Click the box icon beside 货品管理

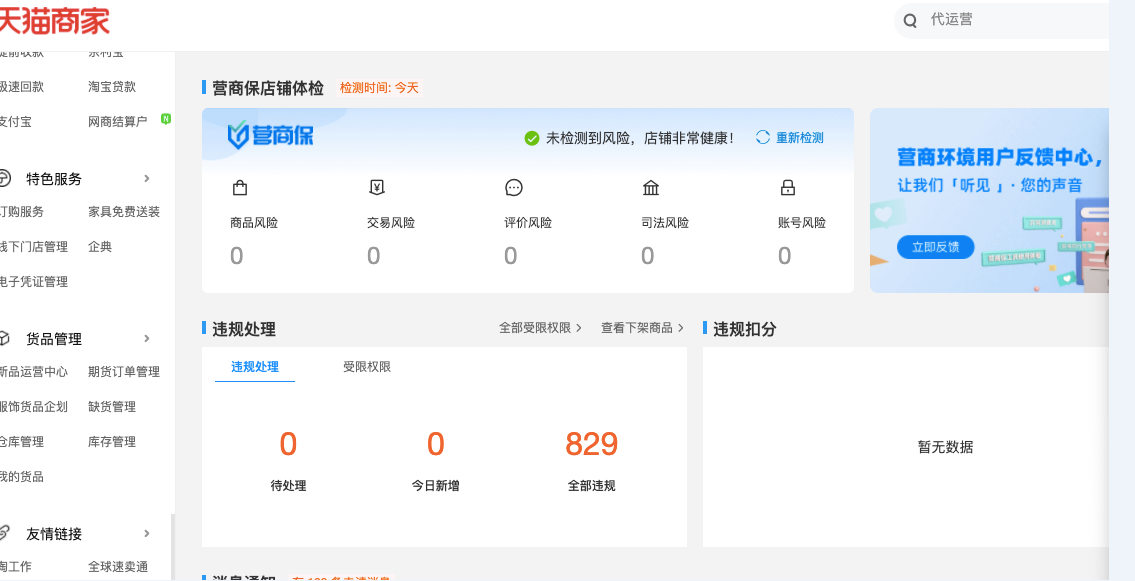[4, 338]
